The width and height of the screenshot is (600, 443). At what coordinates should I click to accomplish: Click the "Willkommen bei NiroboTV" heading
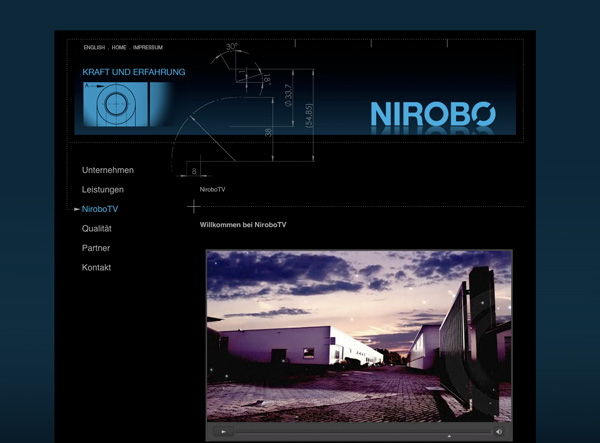pos(243,225)
